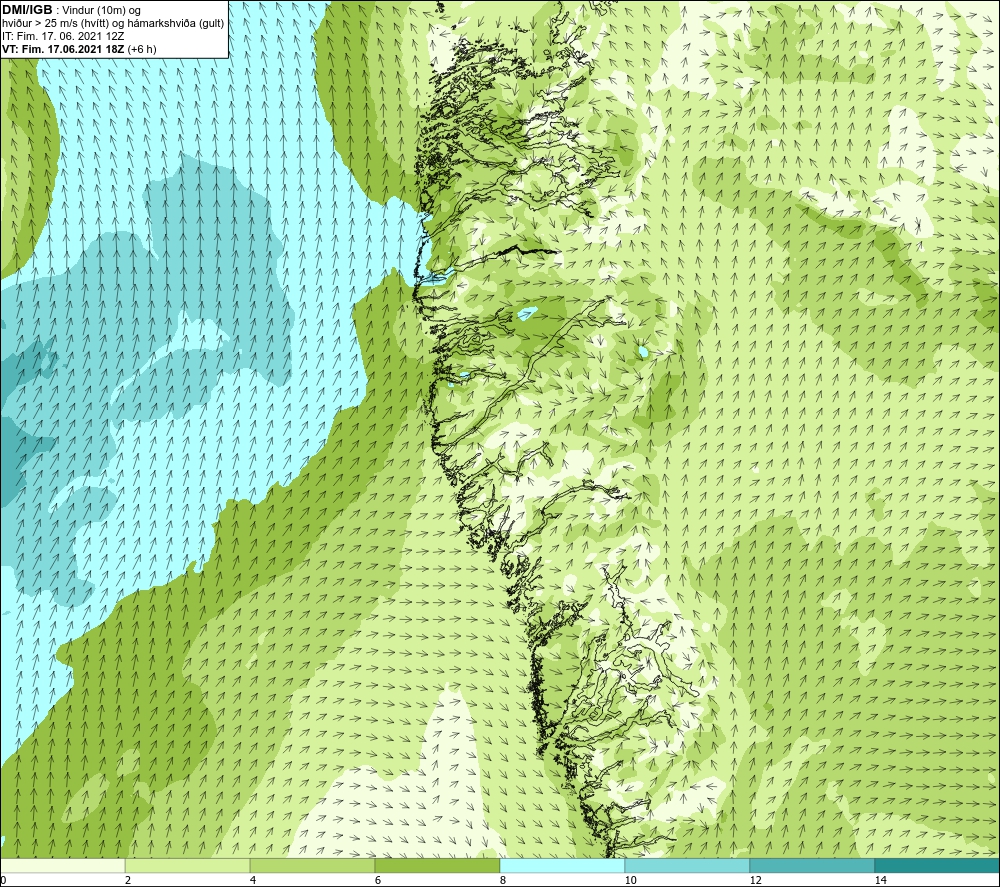Select the darker green 6–8 color scale segment

(438, 866)
